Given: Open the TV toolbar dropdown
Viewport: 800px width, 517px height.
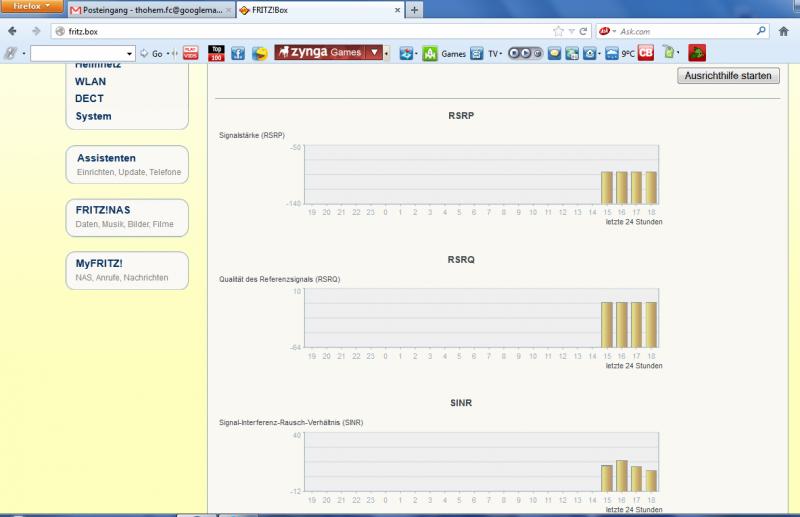Looking at the screenshot, I should pyautogui.click(x=495, y=54).
